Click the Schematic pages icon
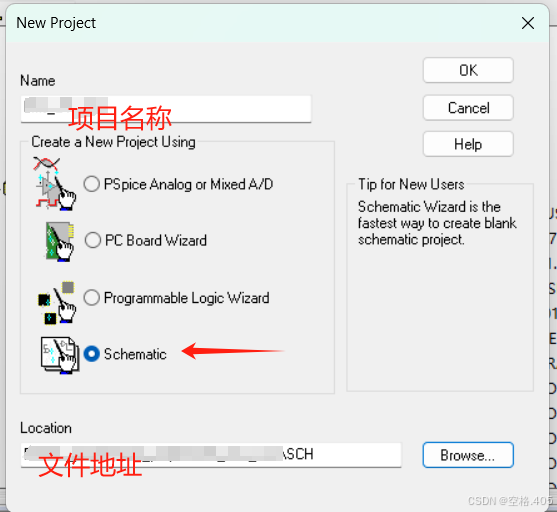This screenshot has width=557, height=512. click(60, 355)
